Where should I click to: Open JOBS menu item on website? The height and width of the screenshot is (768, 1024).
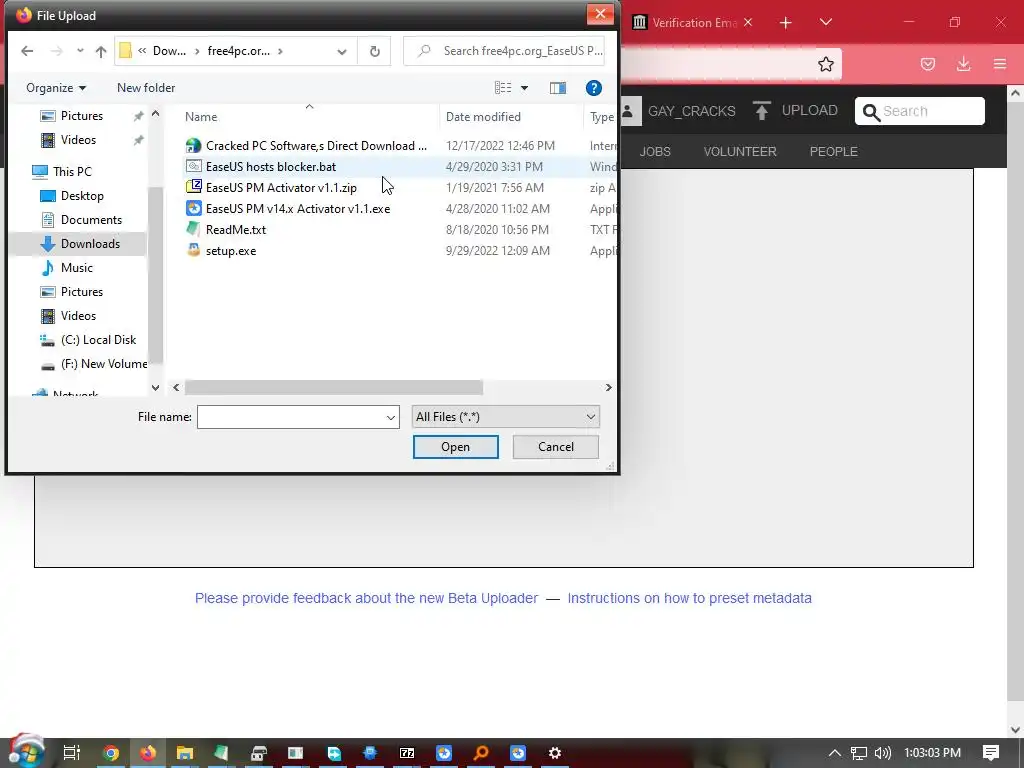[655, 152]
